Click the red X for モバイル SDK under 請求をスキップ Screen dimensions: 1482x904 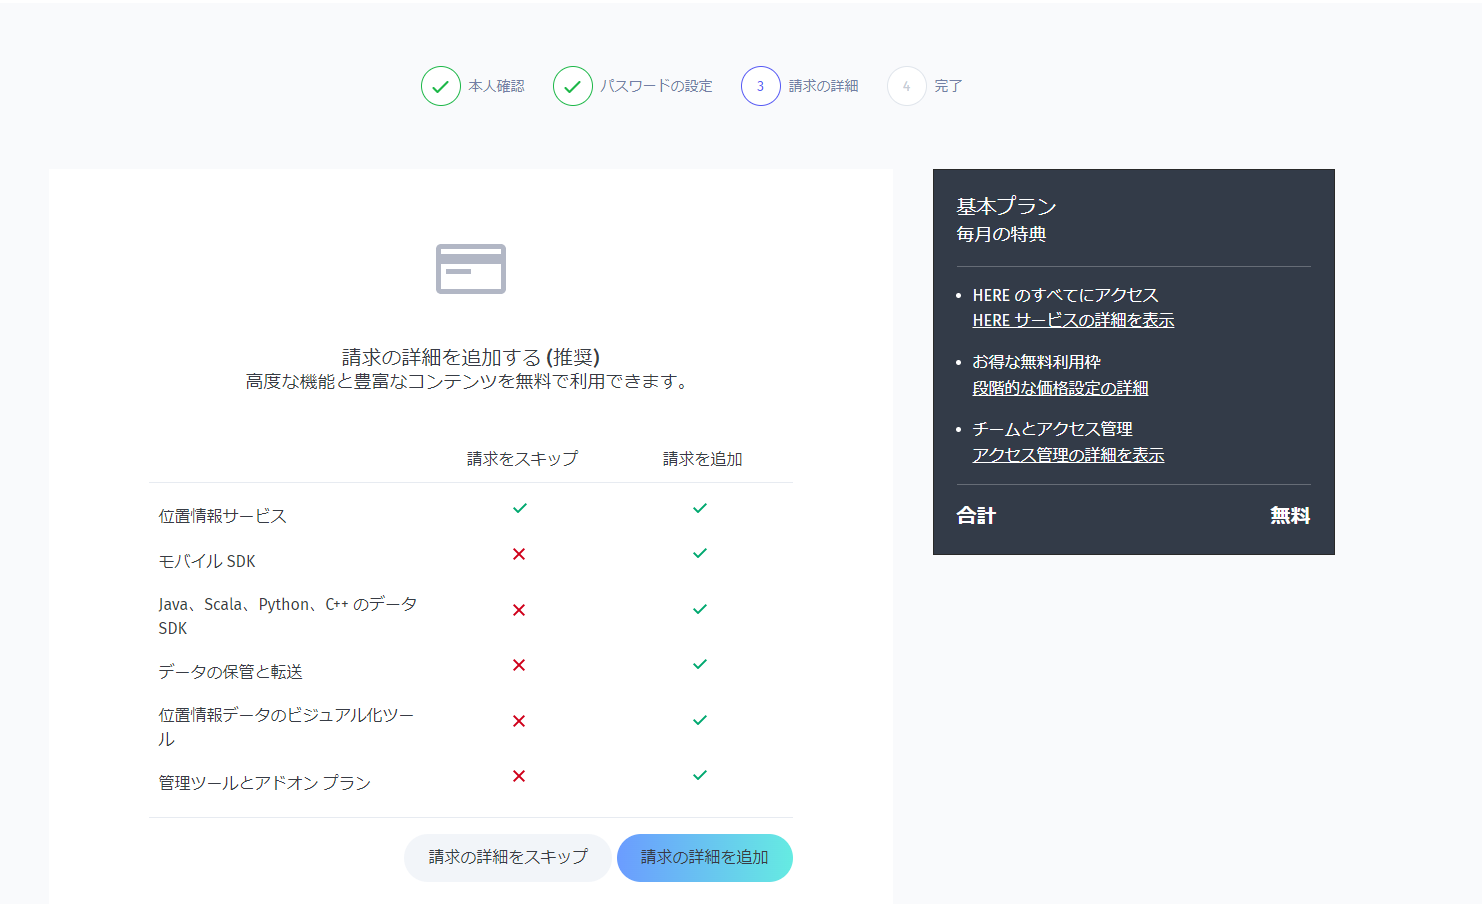click(519, 553)
